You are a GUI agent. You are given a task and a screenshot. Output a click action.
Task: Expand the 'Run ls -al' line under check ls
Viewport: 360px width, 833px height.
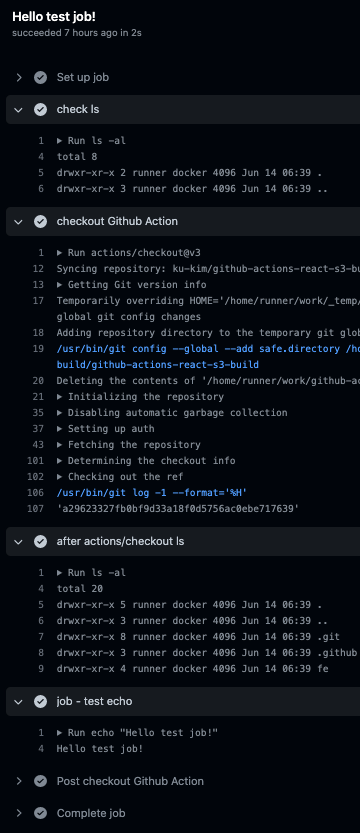91,141
